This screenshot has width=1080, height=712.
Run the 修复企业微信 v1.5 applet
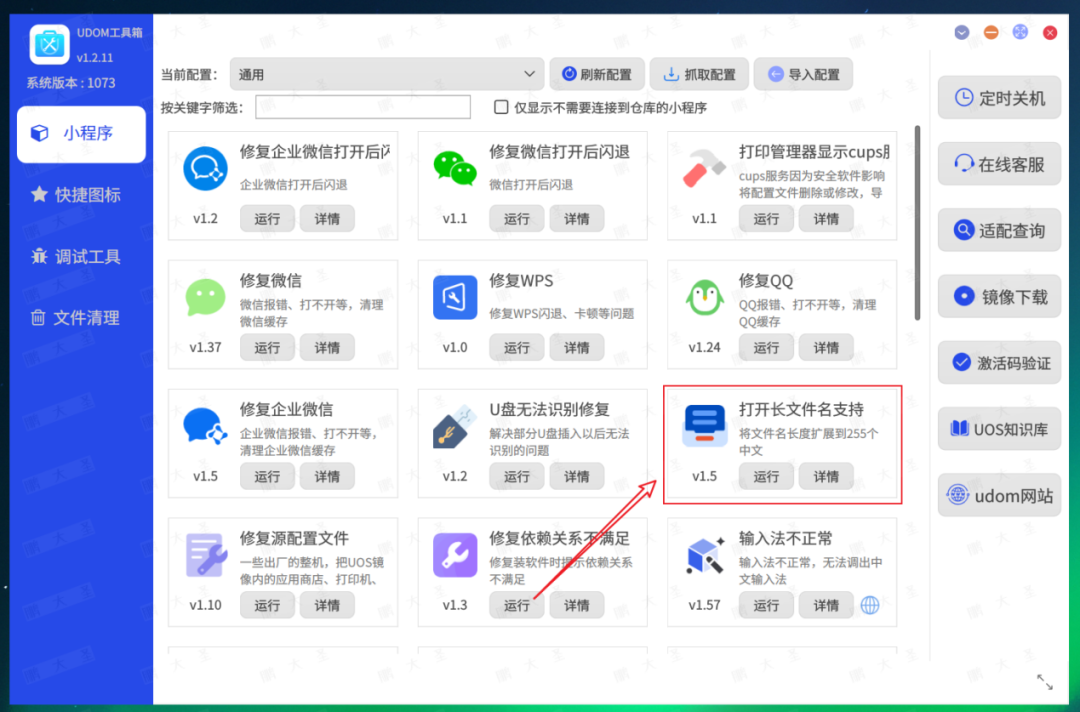[267, 477]
